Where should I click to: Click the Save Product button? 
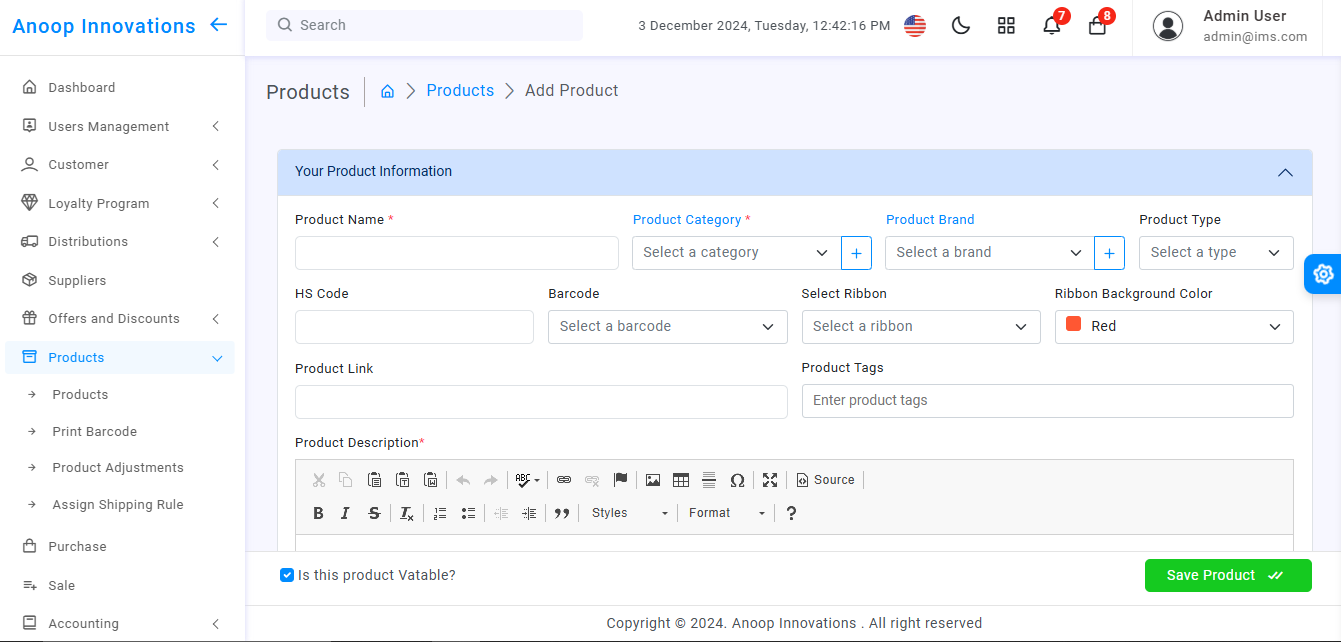coord(1228,575)
